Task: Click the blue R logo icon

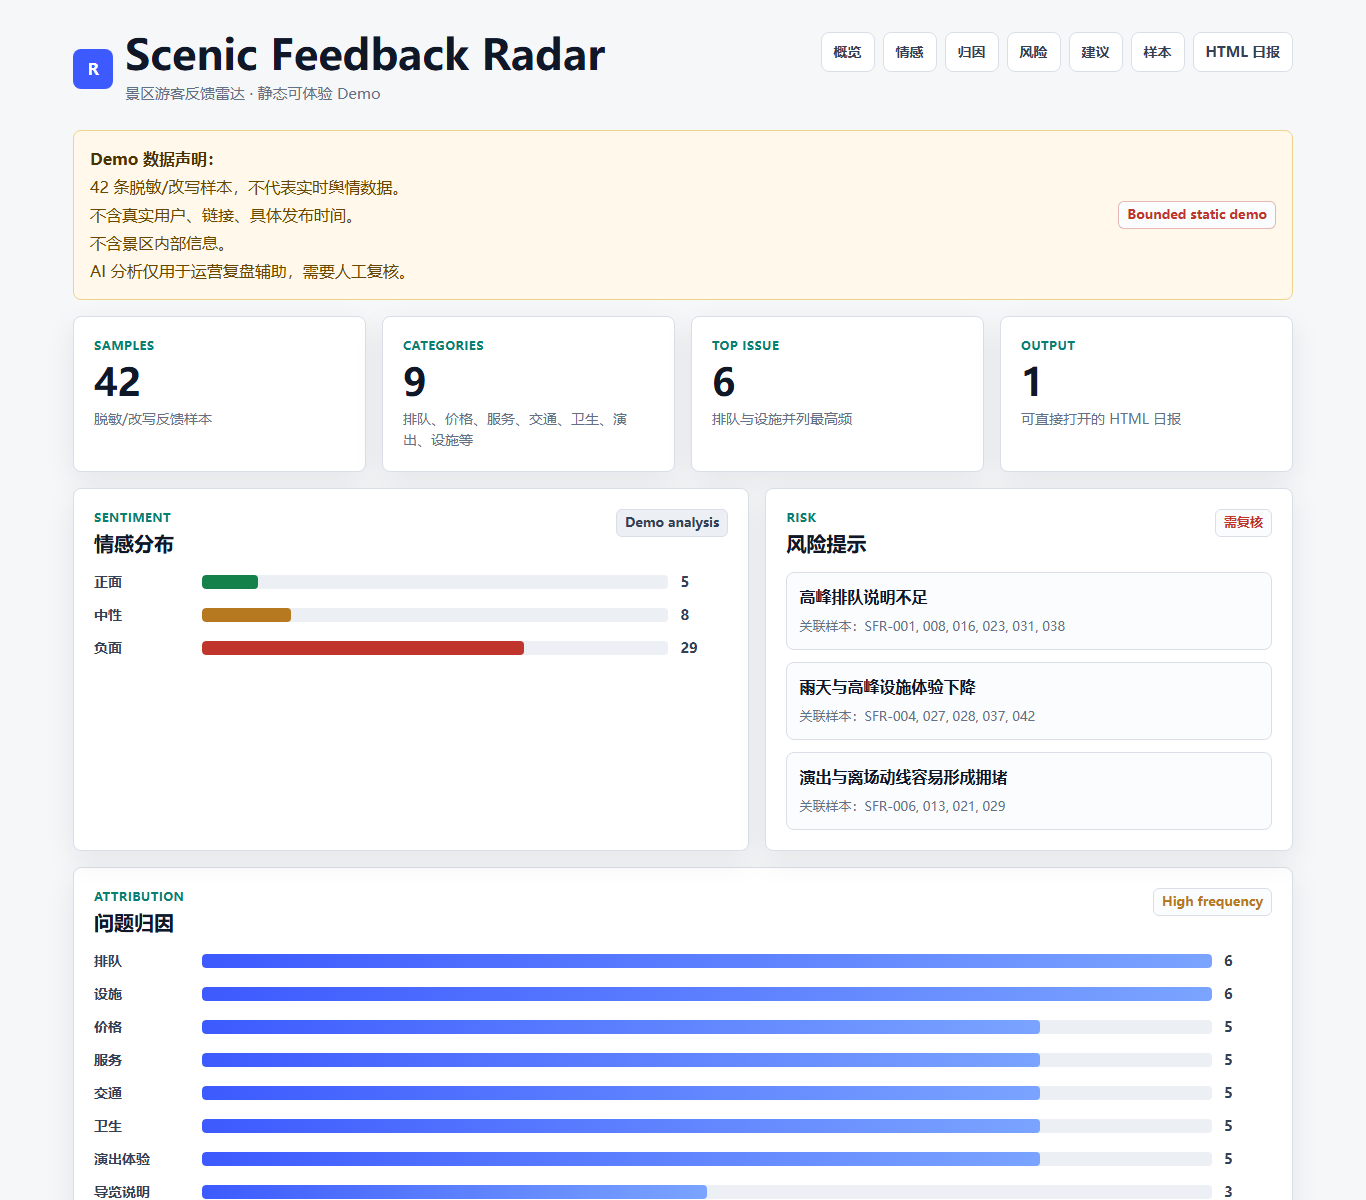Action: click(93, 69)
